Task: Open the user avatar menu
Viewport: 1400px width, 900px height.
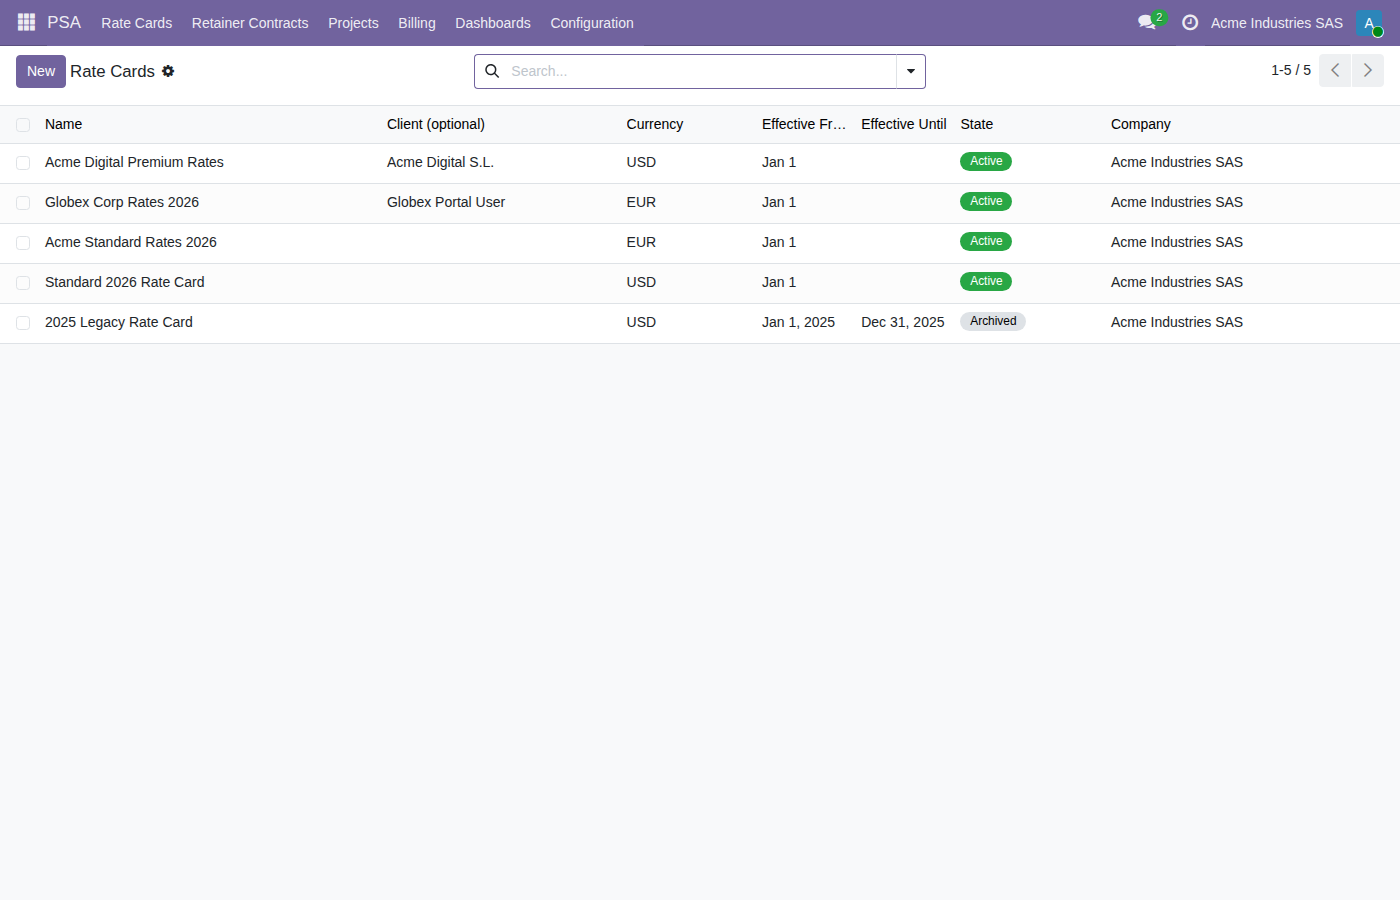Action: (x=1369, y=22)
